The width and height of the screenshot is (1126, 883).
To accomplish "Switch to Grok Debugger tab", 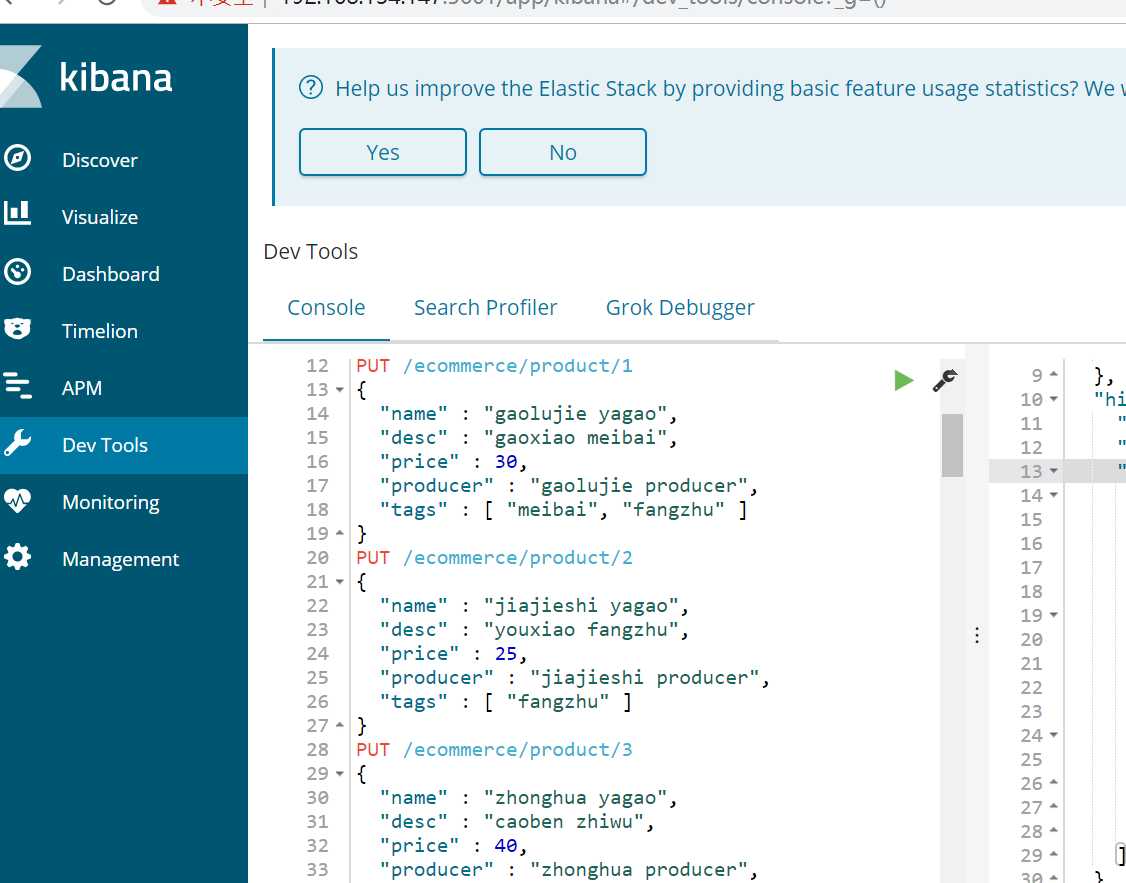I will tap(680, 308).
